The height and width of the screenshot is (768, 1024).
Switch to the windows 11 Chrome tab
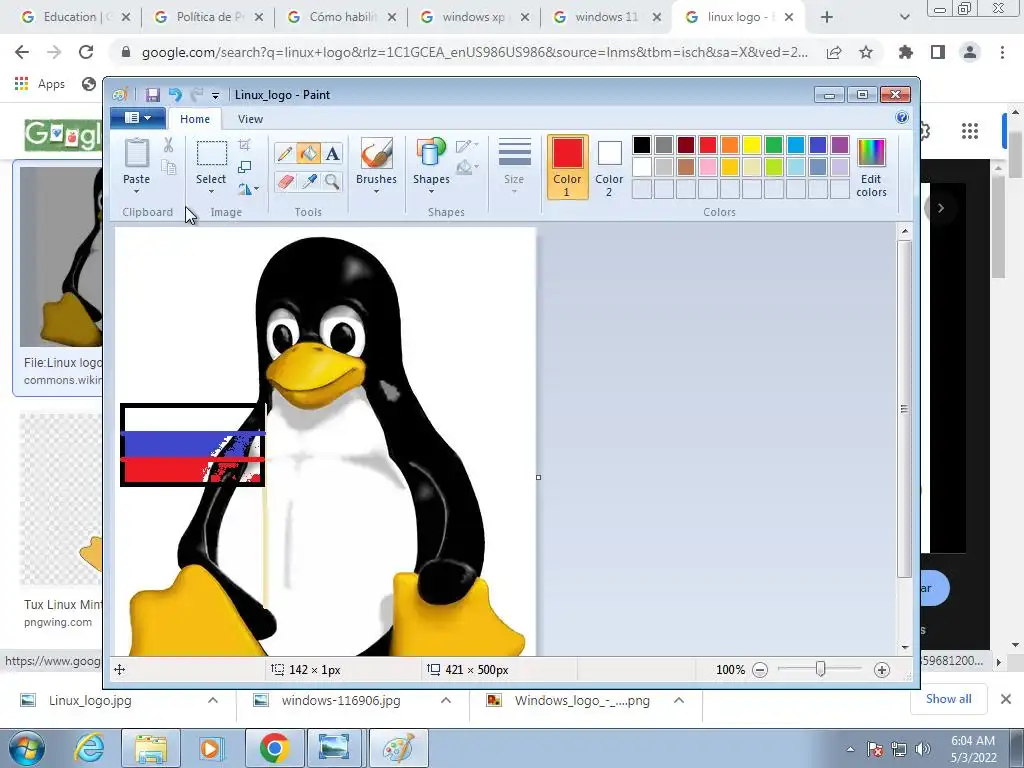(607, 17)
